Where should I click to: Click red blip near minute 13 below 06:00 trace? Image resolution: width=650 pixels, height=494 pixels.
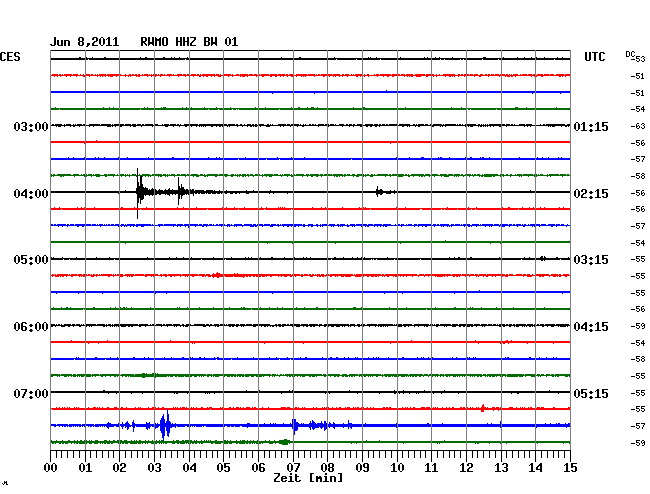pyautogui.click(x=506, y=342)
